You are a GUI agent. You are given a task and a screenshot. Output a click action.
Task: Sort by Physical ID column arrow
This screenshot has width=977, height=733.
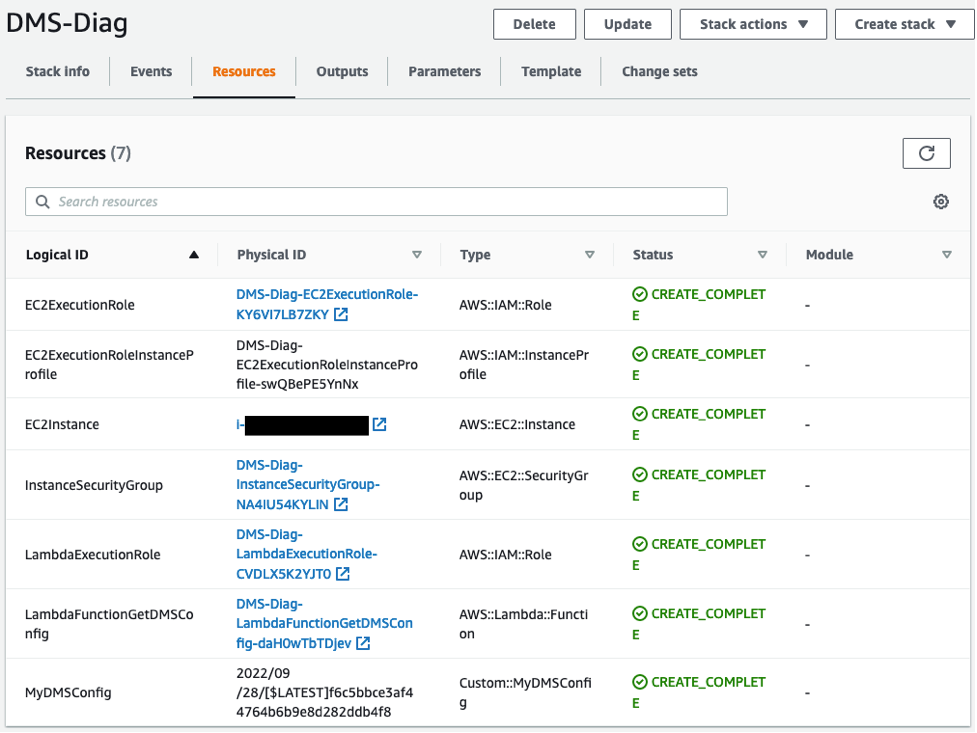click(x=417, y=254)
